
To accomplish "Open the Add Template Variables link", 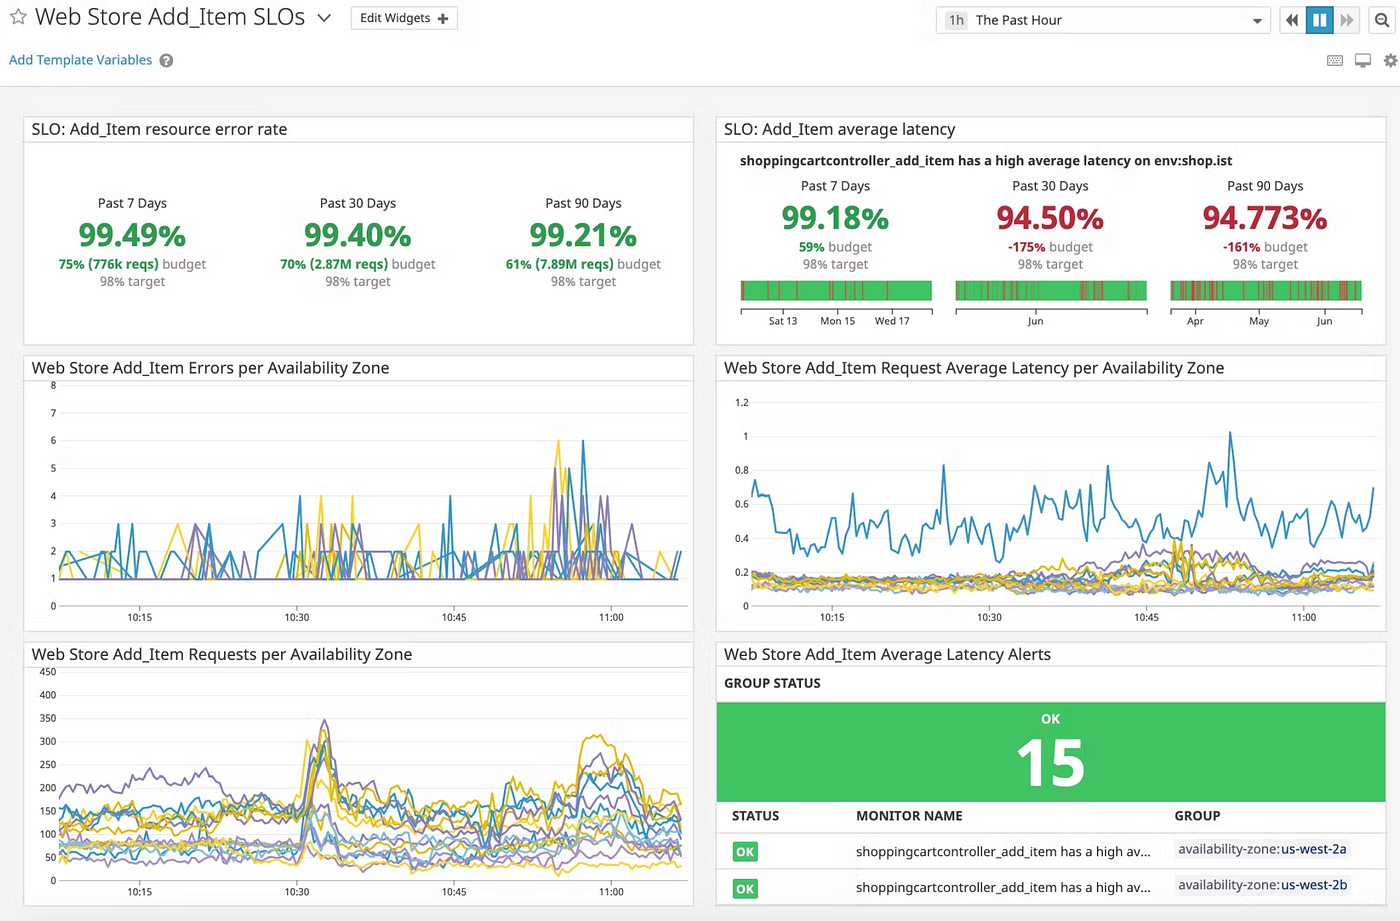I will 81,60.
